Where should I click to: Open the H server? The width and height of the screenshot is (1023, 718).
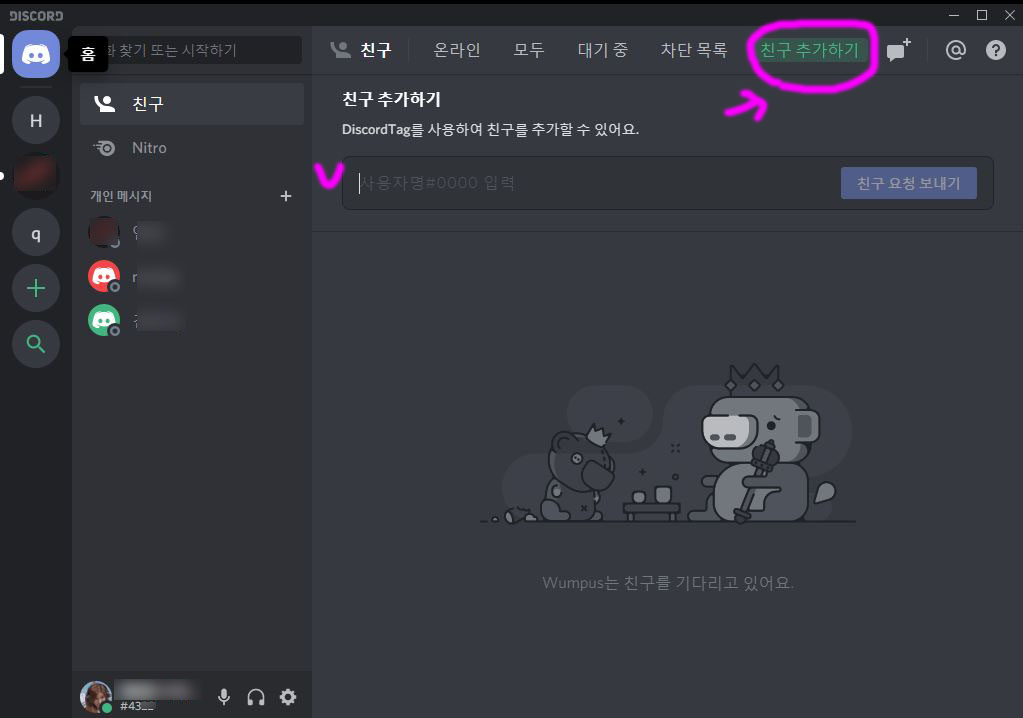coord(36,121)
